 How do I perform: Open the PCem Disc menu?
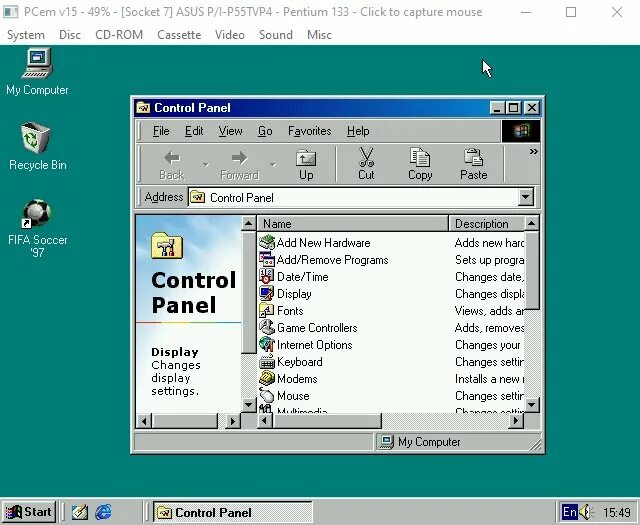[70, 35]
